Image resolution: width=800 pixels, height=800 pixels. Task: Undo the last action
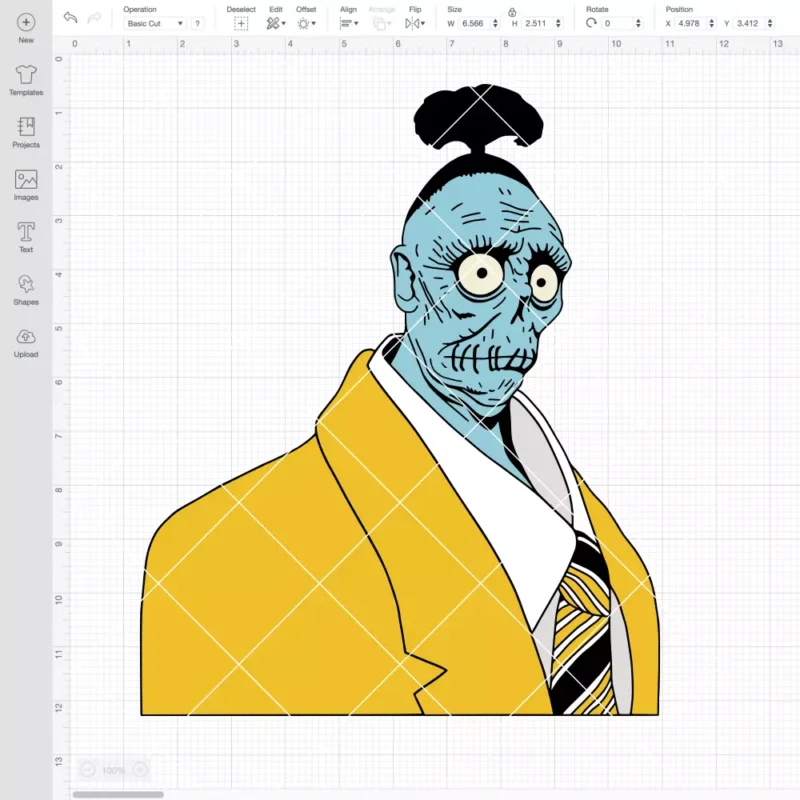coord(70,17)
